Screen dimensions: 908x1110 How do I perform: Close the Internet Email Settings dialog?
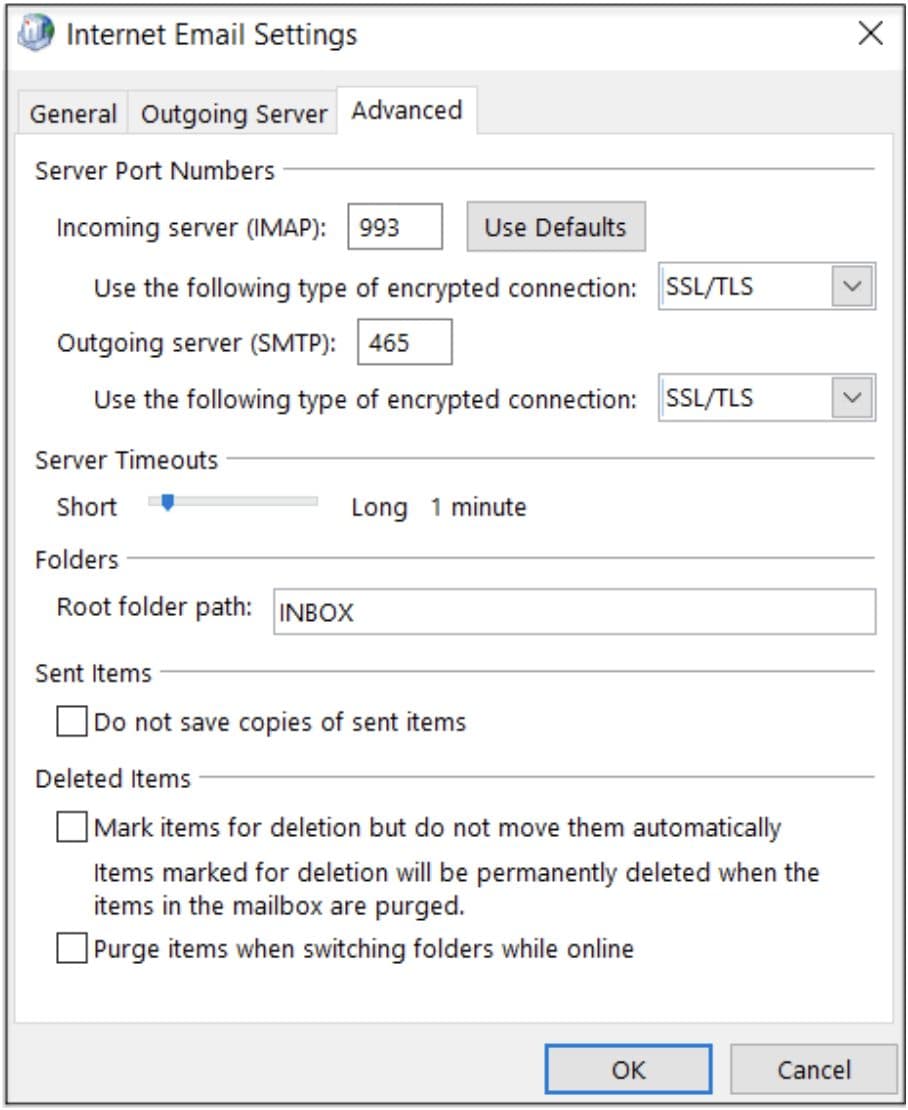coord(869,33)
